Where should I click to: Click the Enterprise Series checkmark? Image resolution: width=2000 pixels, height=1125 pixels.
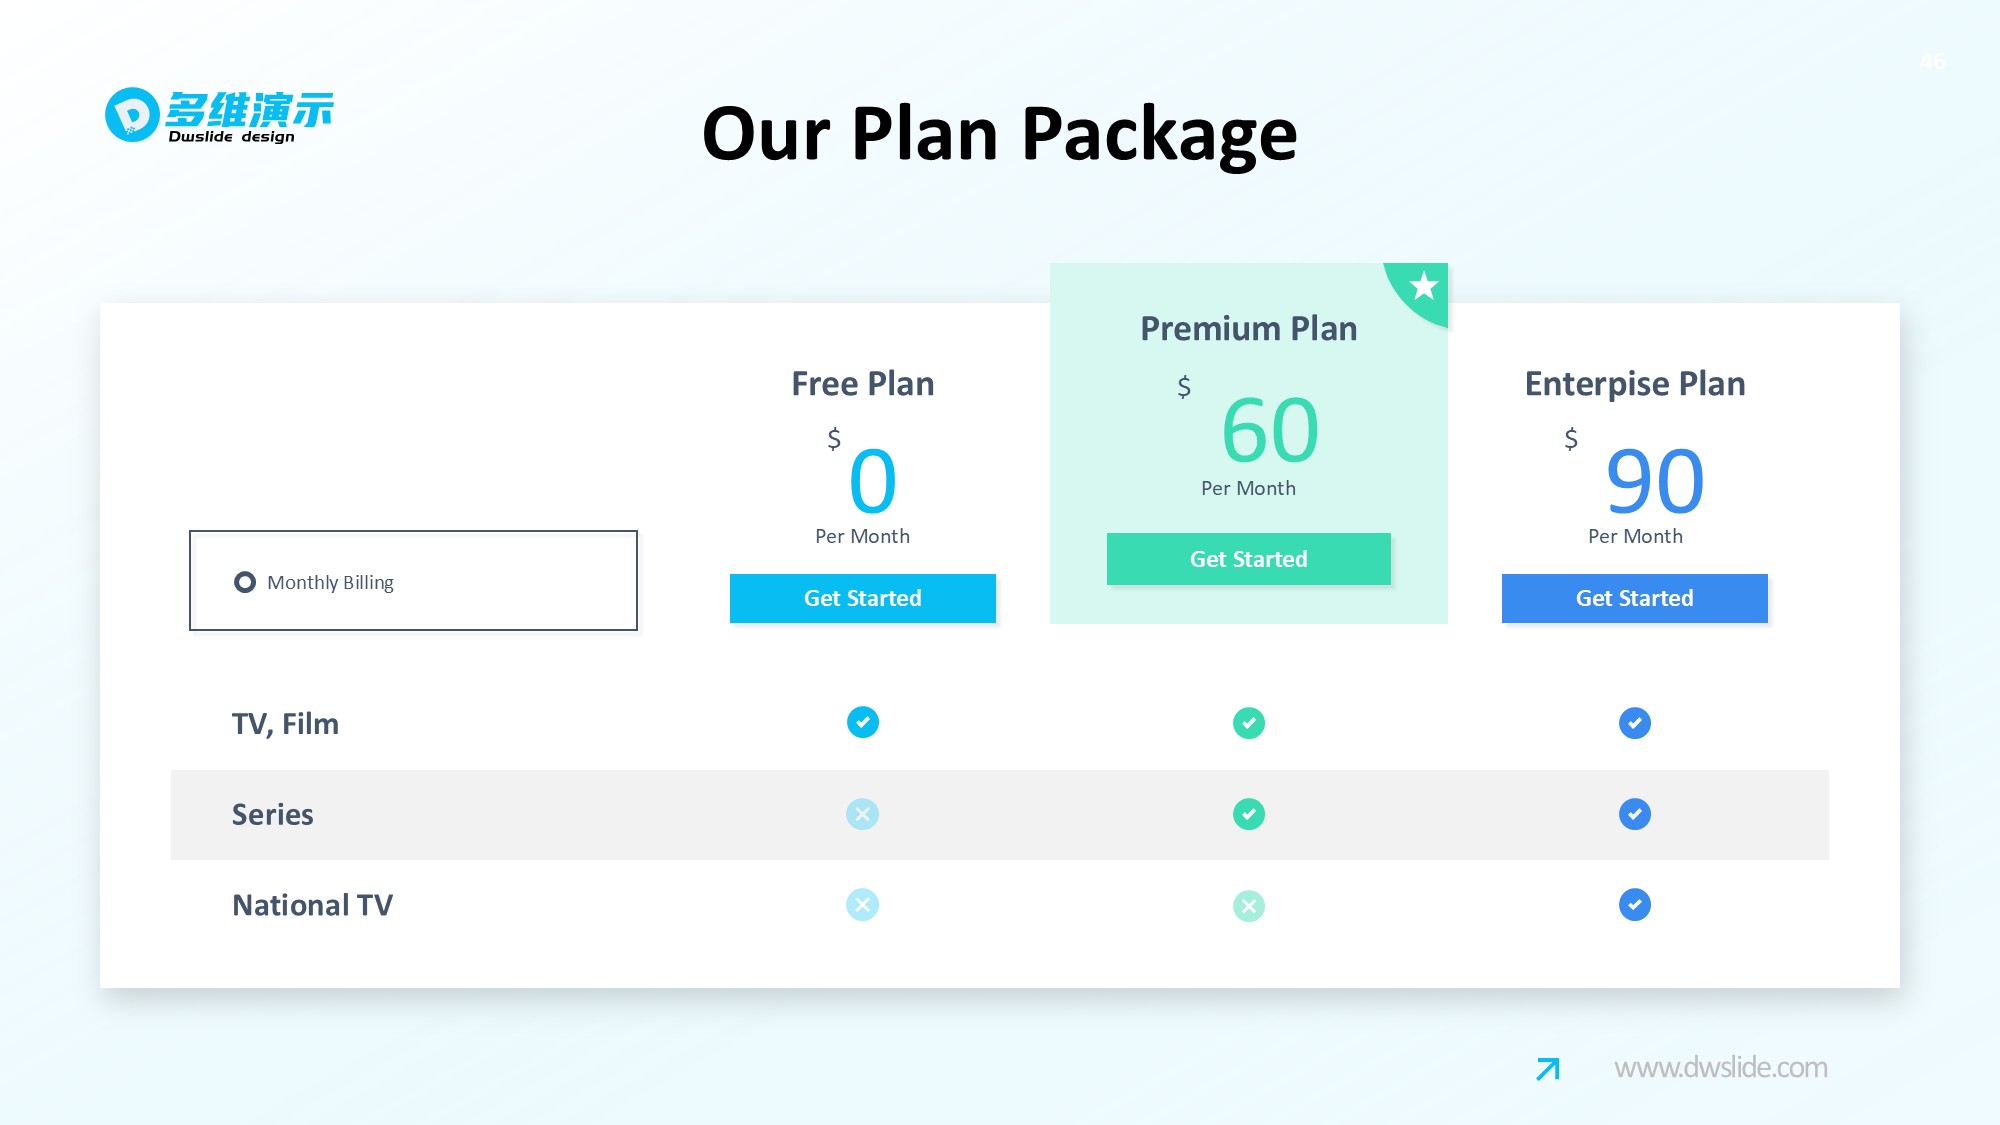(x=1634, y=814)
